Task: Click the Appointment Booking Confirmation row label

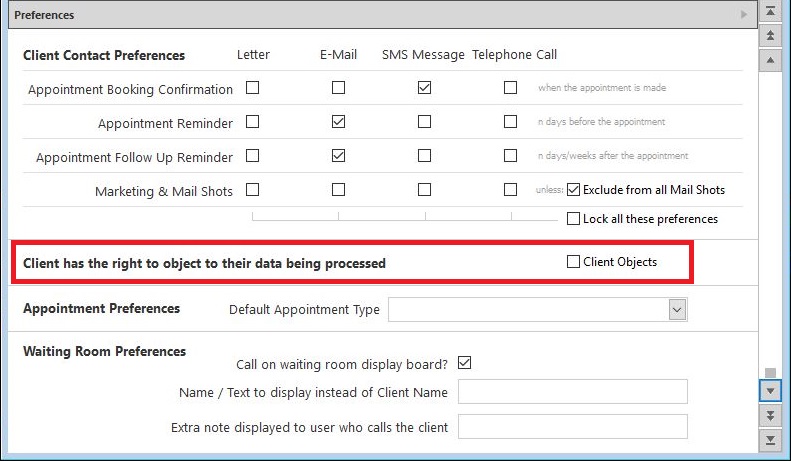Action: (x=130, y=89)
